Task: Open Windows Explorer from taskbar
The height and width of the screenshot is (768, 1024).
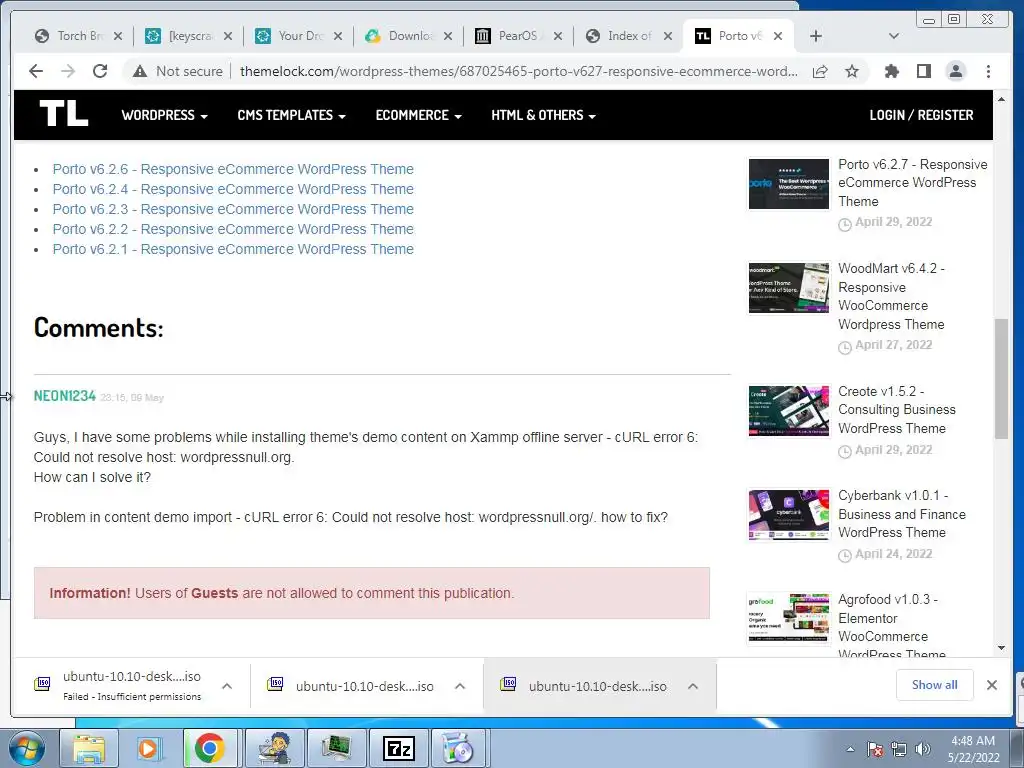Action: pyautogui.click(x=88, y=748)
